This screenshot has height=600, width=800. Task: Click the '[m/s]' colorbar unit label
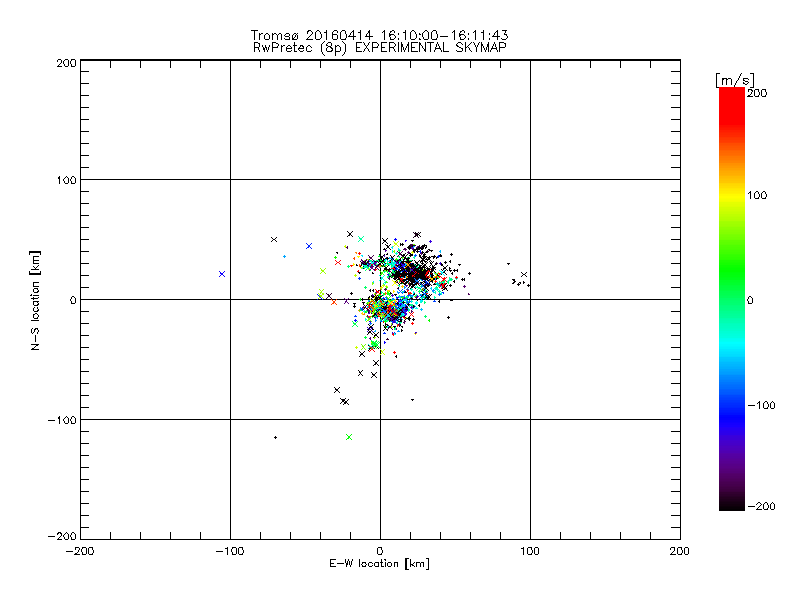point(735,80)
